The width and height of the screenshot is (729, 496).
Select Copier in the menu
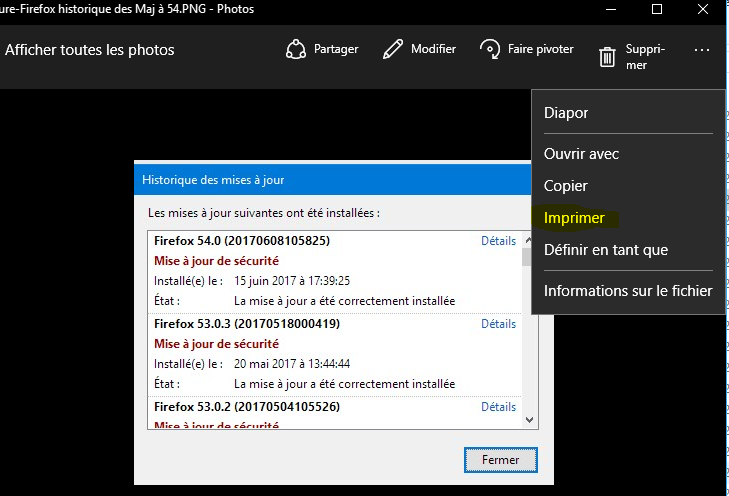pyautogui.click(x=566, y=186)
